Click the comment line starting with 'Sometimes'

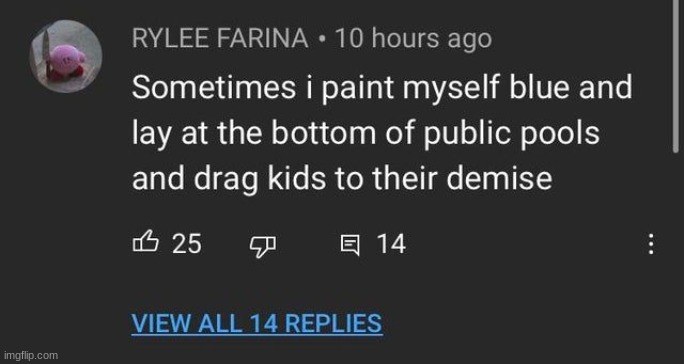[x=382, y=89]
